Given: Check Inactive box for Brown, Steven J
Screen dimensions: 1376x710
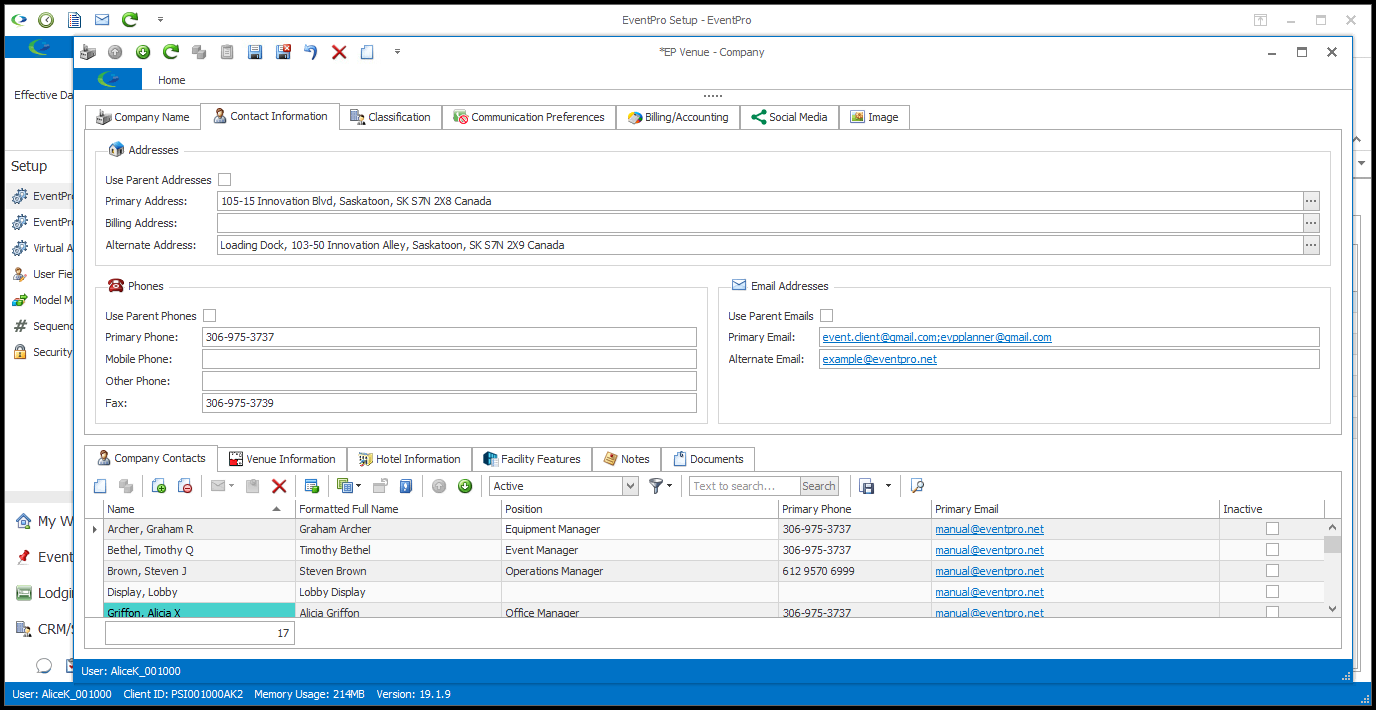Looking at the screenshot, I should 1273,571.
